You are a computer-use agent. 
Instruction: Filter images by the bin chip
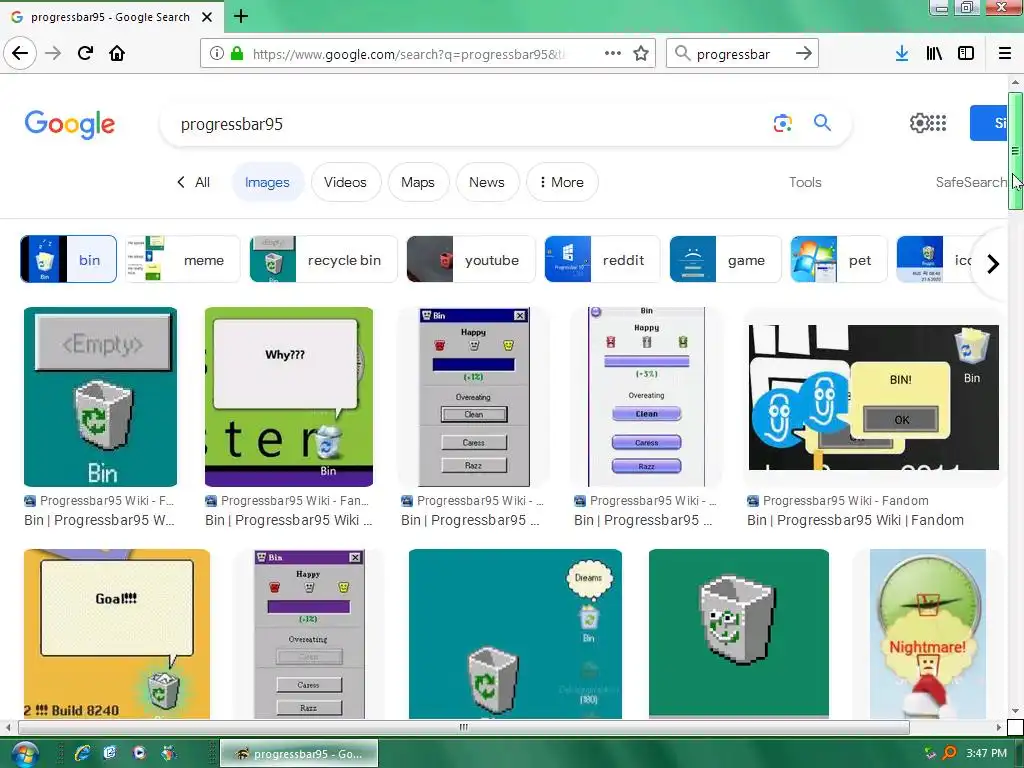[x=69, y=259]
